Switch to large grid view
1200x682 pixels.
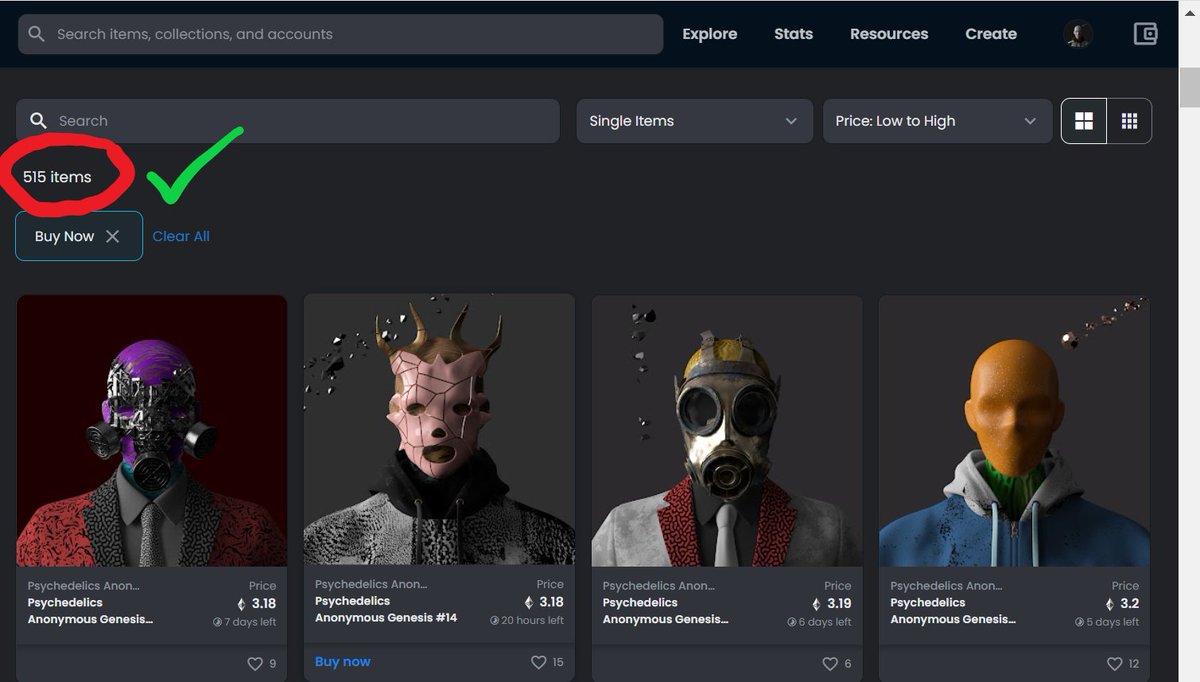[x=1084, y=121]
